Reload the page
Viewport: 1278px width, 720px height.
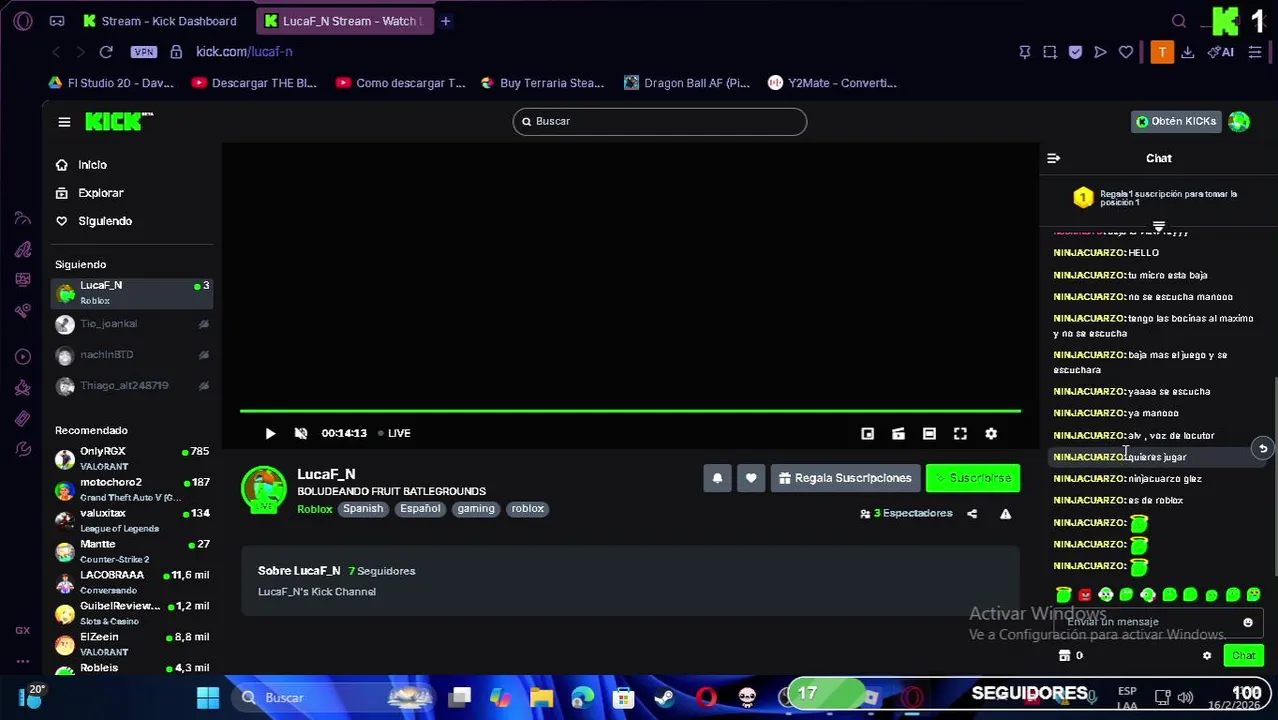click(x=106, y=52)
